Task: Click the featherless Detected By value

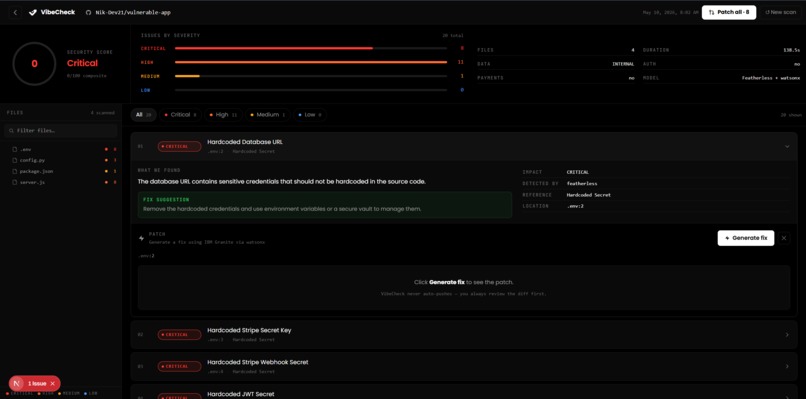Action: point(581,183)
